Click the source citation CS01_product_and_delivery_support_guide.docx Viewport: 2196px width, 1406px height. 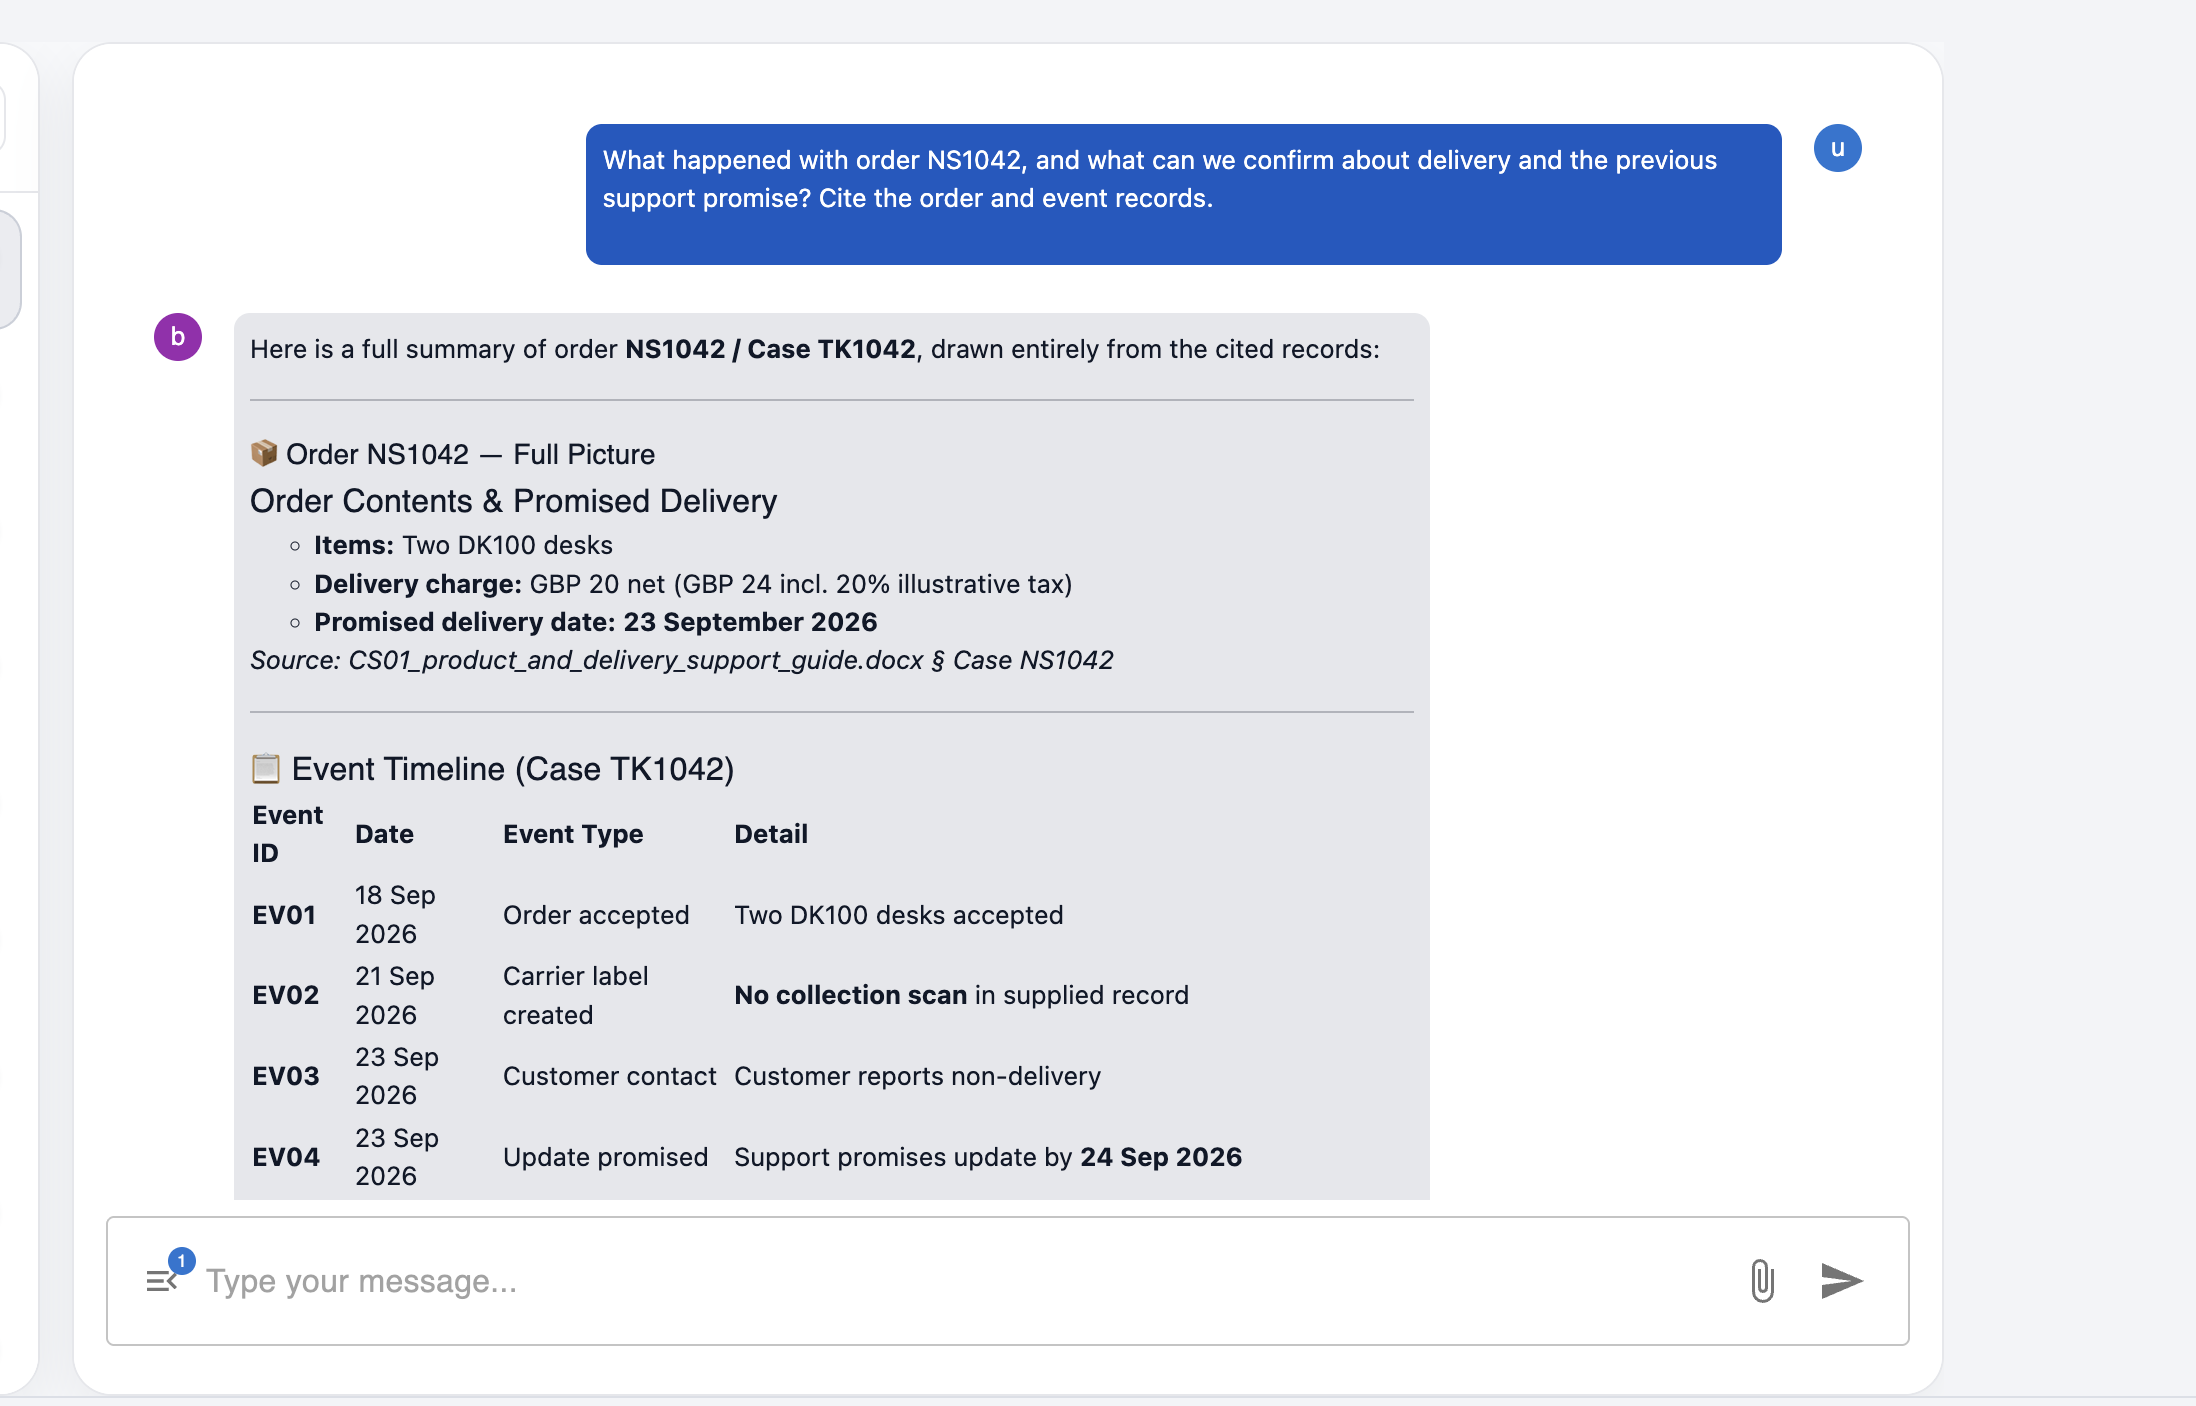[x=682, y=660]
